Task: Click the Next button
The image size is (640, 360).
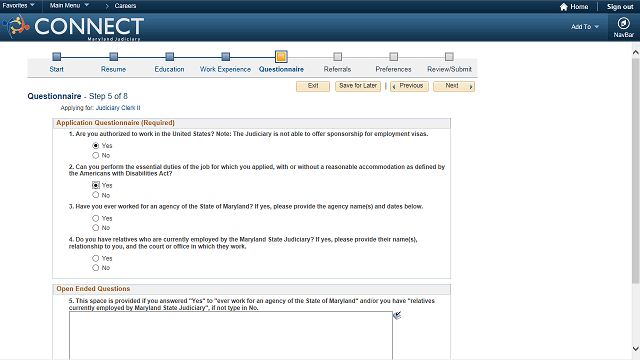Action: 454,86
